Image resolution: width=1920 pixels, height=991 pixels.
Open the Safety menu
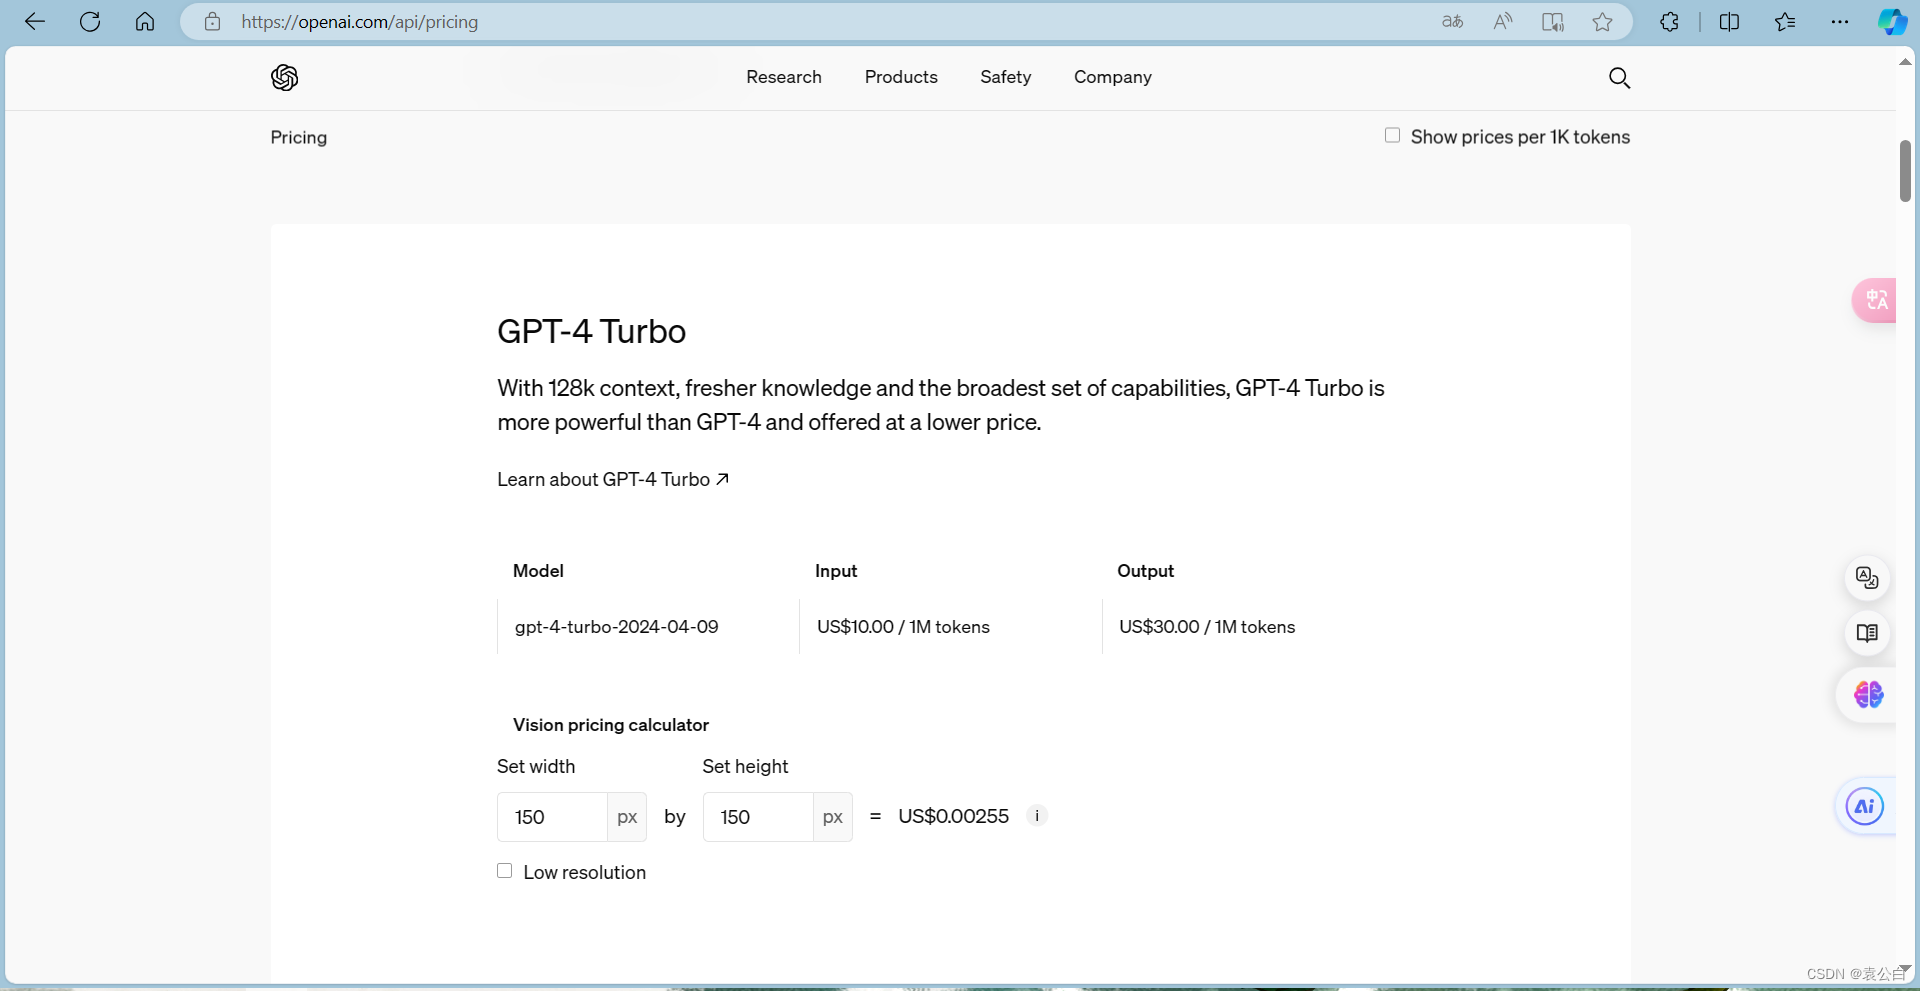1005,77
